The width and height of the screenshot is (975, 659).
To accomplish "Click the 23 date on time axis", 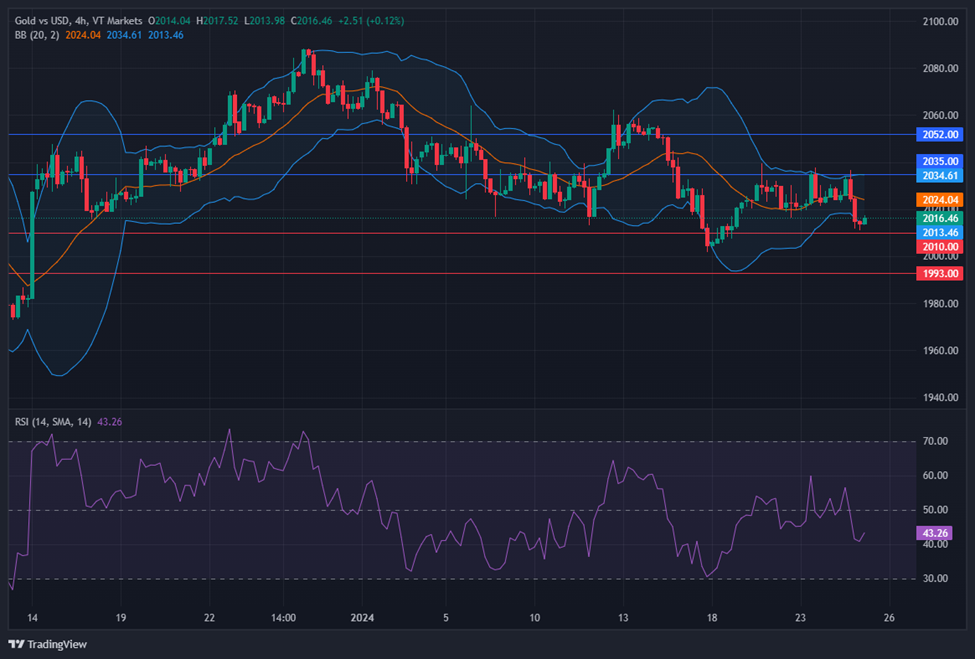I will pyautogui.click(x=800, y=618).
